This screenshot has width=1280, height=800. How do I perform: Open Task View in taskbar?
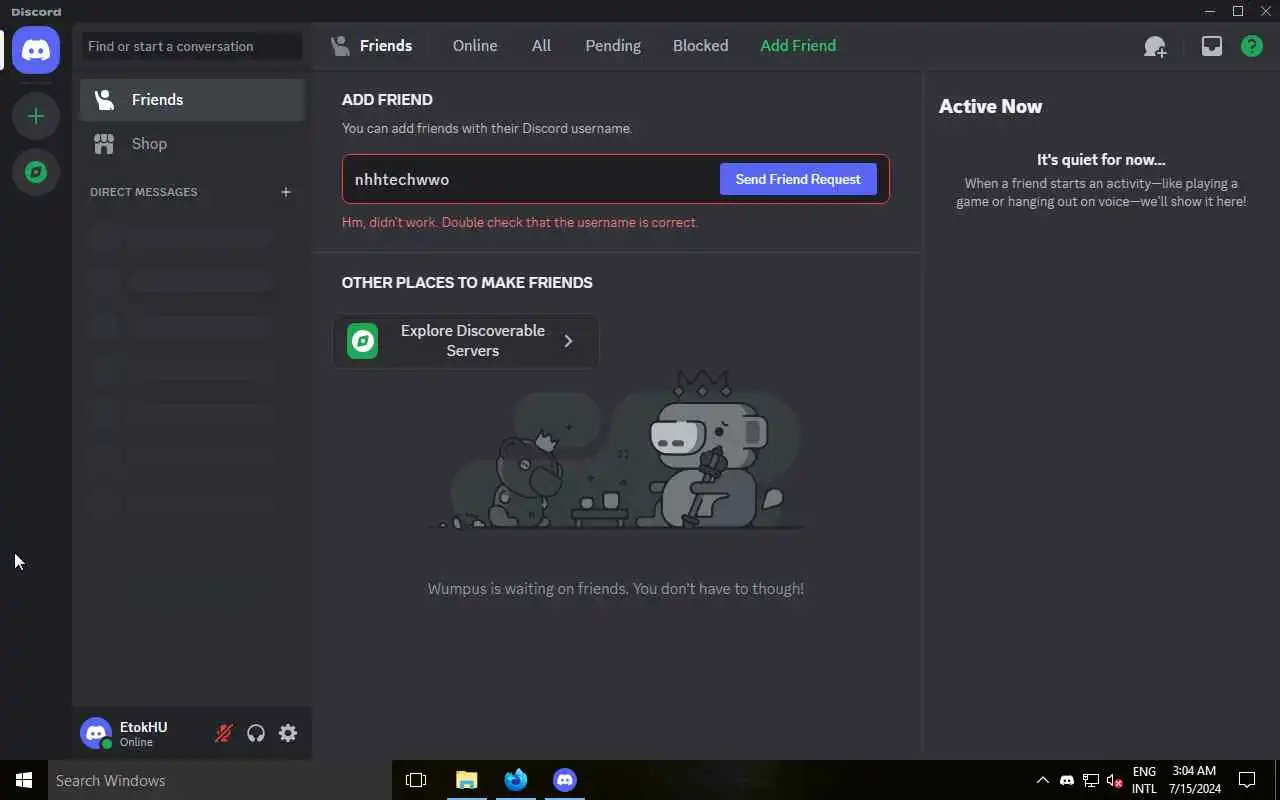tap(416, 780)
